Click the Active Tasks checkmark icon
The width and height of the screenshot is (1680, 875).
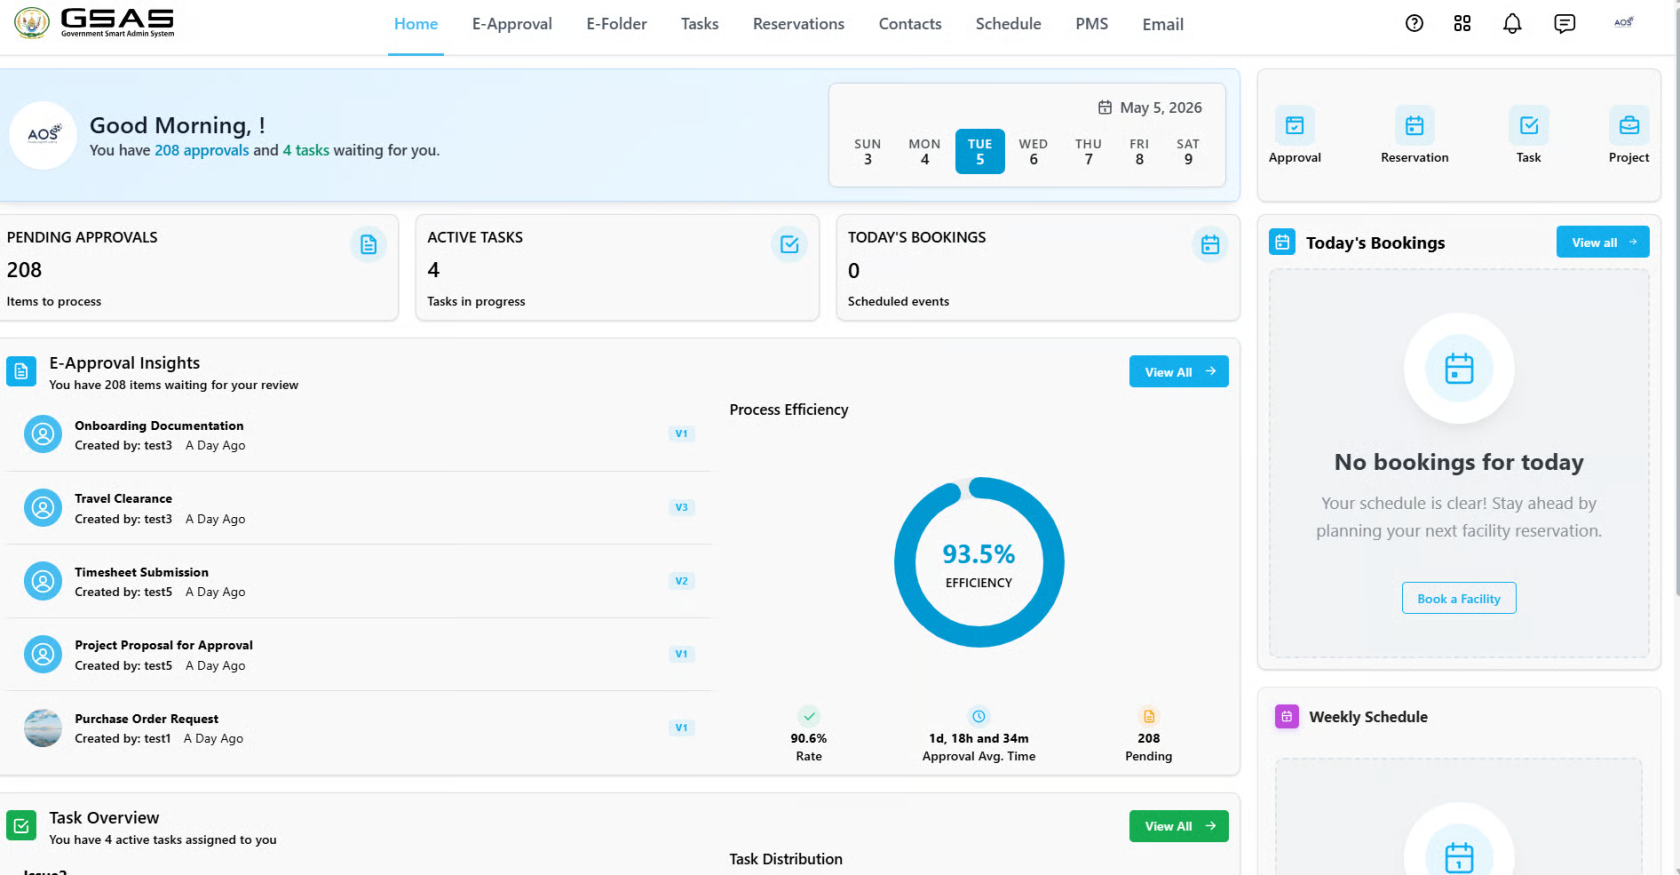(x=789, y=244)
